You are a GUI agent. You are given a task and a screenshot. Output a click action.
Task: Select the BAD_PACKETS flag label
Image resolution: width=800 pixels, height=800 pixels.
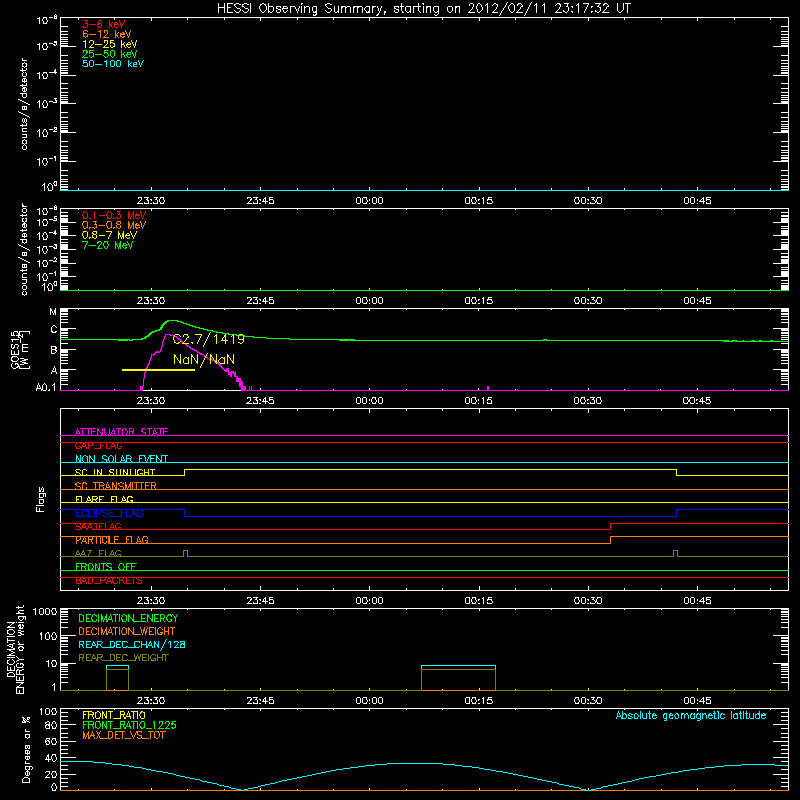pos(109,581)
